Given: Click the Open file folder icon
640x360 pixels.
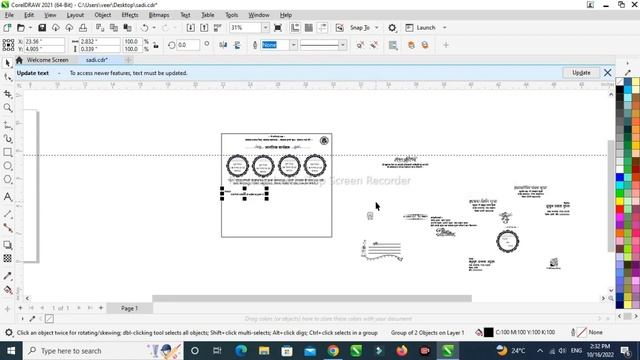Looking at the screenshot, I should (x=21, y=28).
